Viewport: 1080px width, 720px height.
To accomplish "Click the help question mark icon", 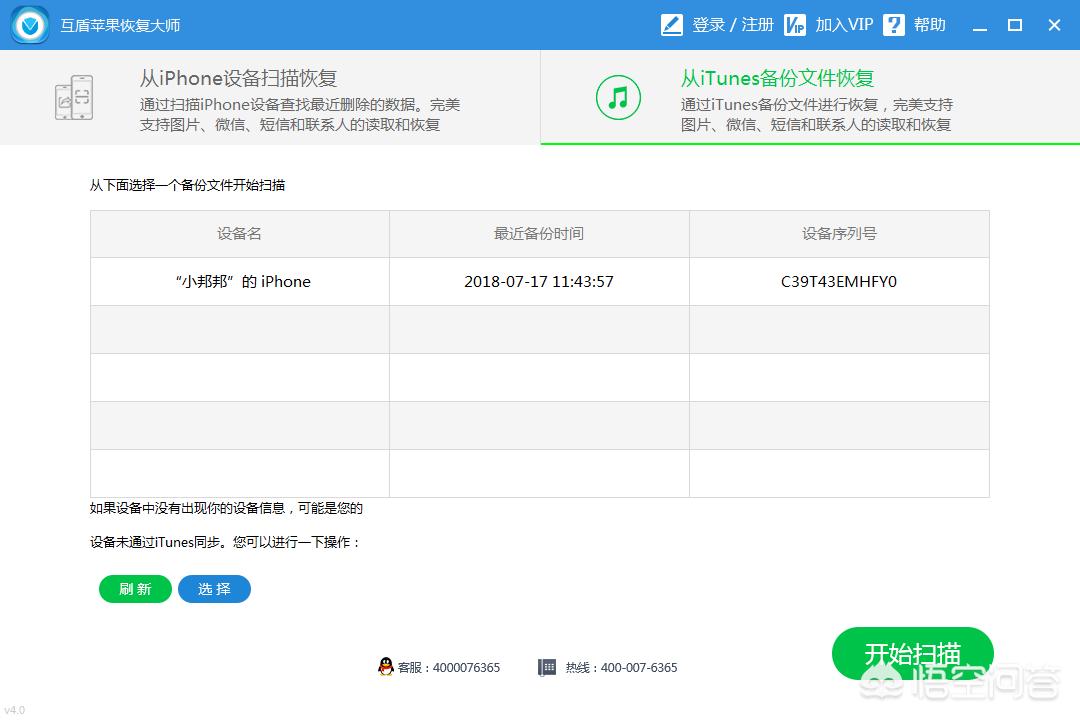I will pyautogui.click(x=893, y=25).
